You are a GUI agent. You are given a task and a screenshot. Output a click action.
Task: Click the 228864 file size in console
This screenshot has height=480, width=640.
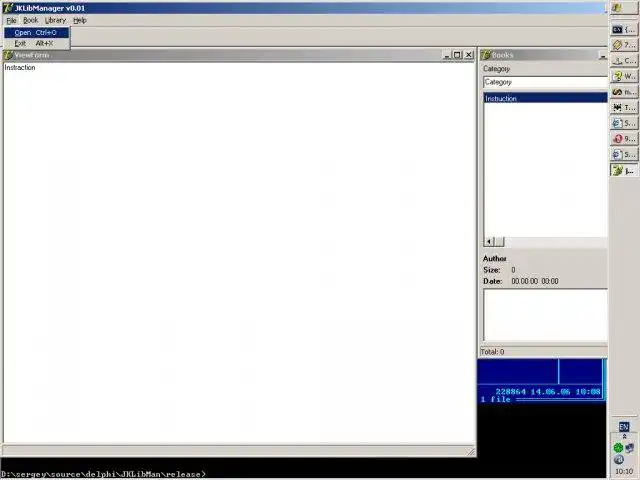[511, 391]
